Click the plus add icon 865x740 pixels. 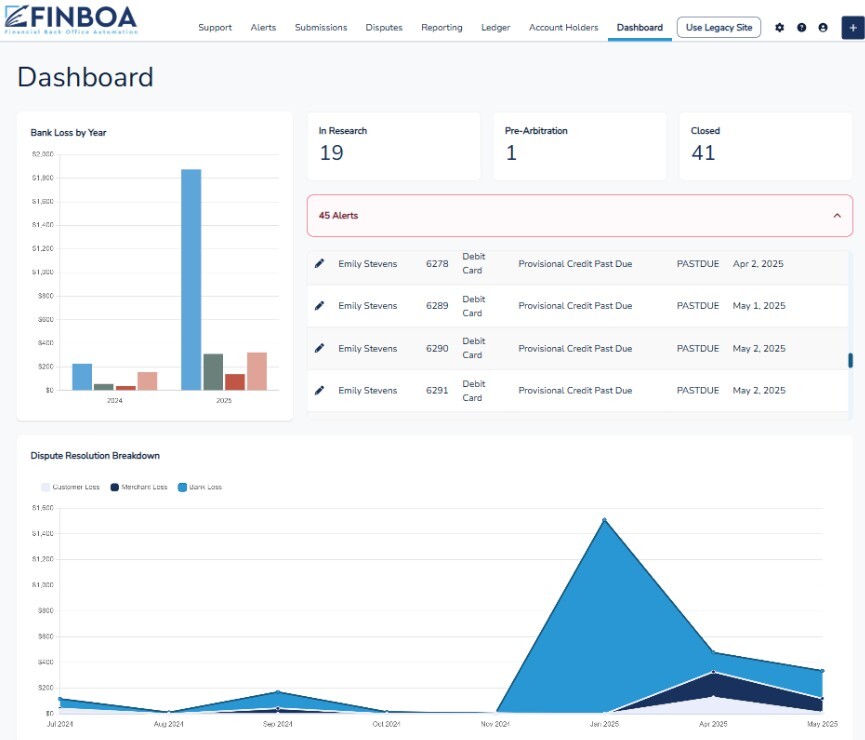(852, 28)
